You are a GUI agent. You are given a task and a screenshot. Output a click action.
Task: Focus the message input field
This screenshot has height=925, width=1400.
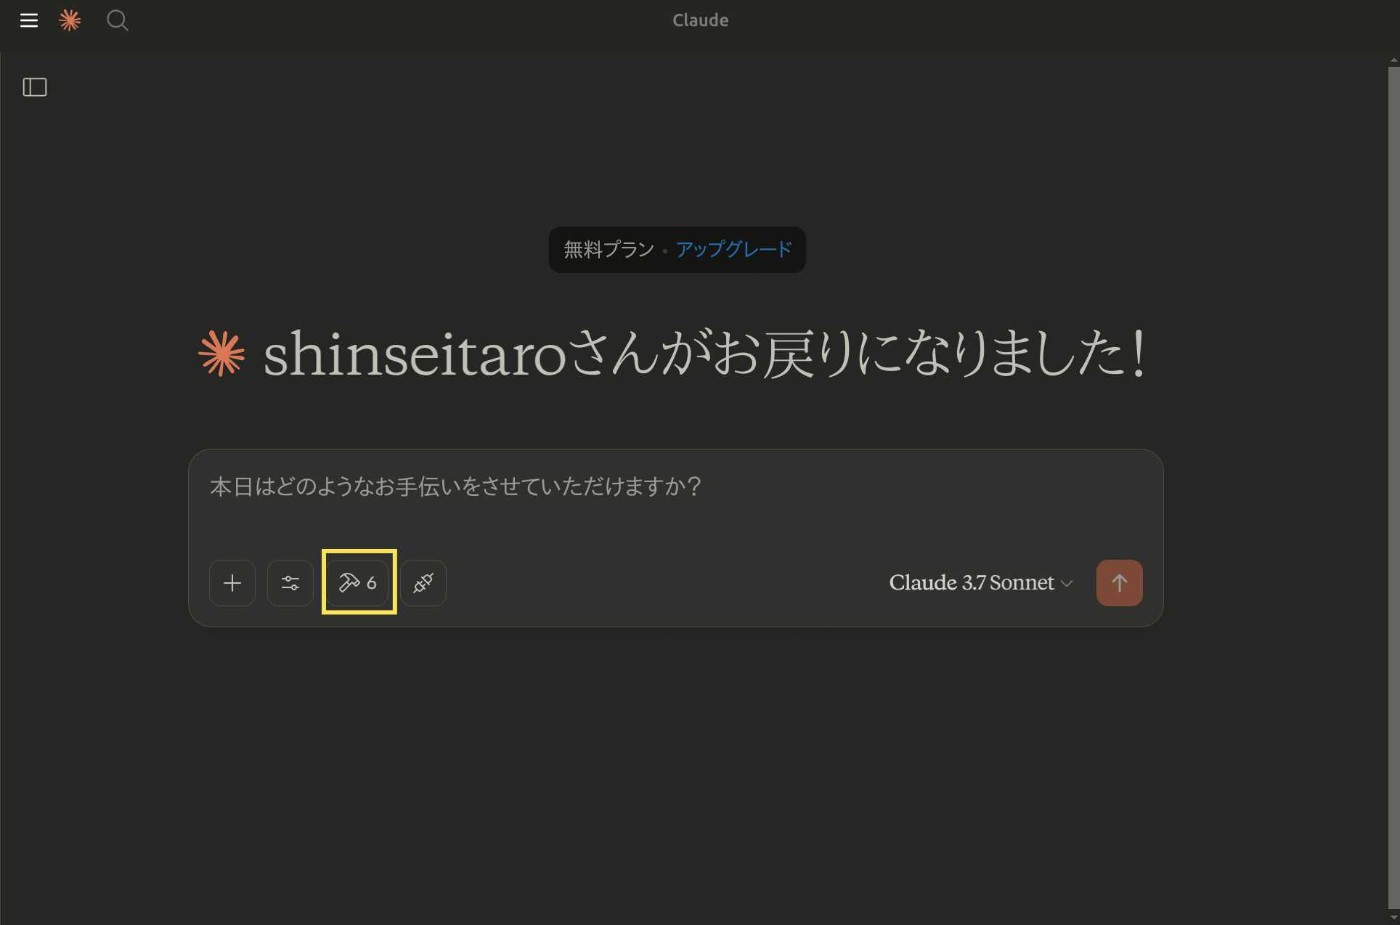point(675,487)
